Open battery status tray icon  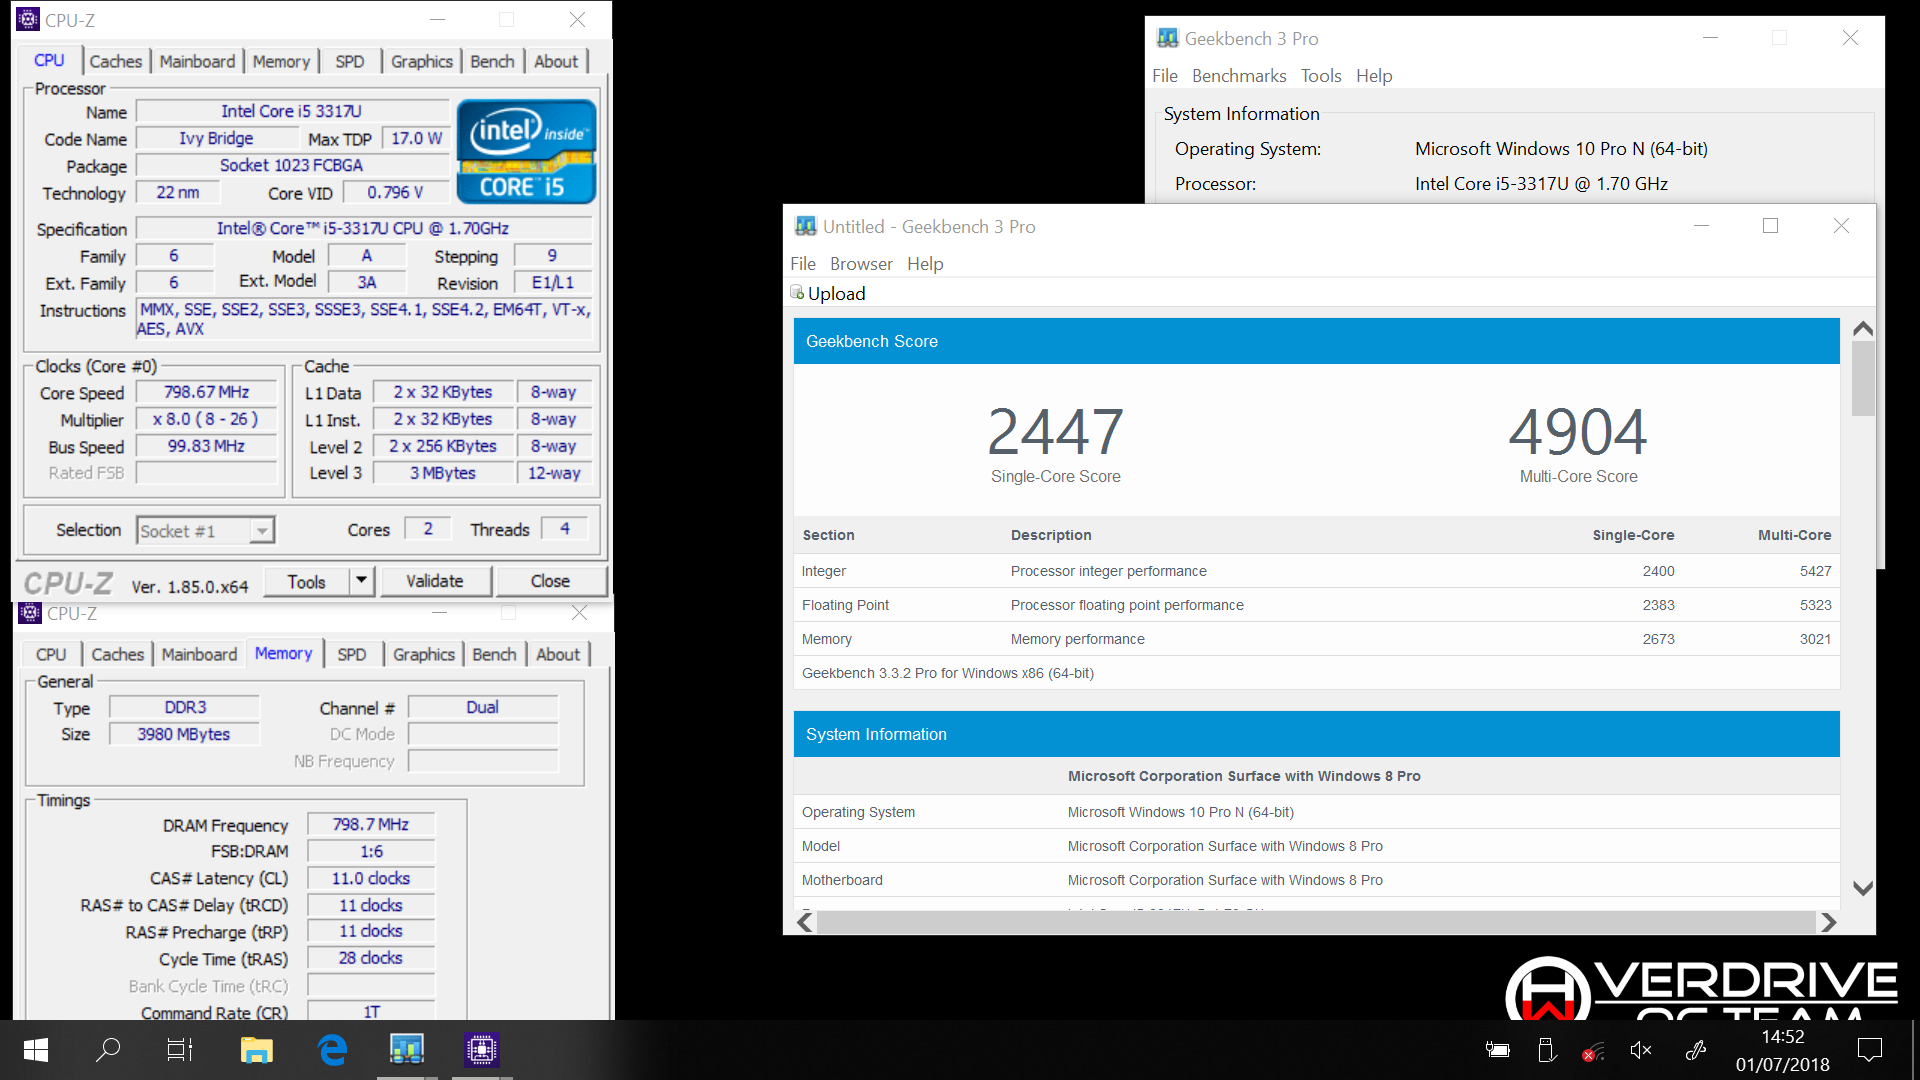(1498, 1050)
